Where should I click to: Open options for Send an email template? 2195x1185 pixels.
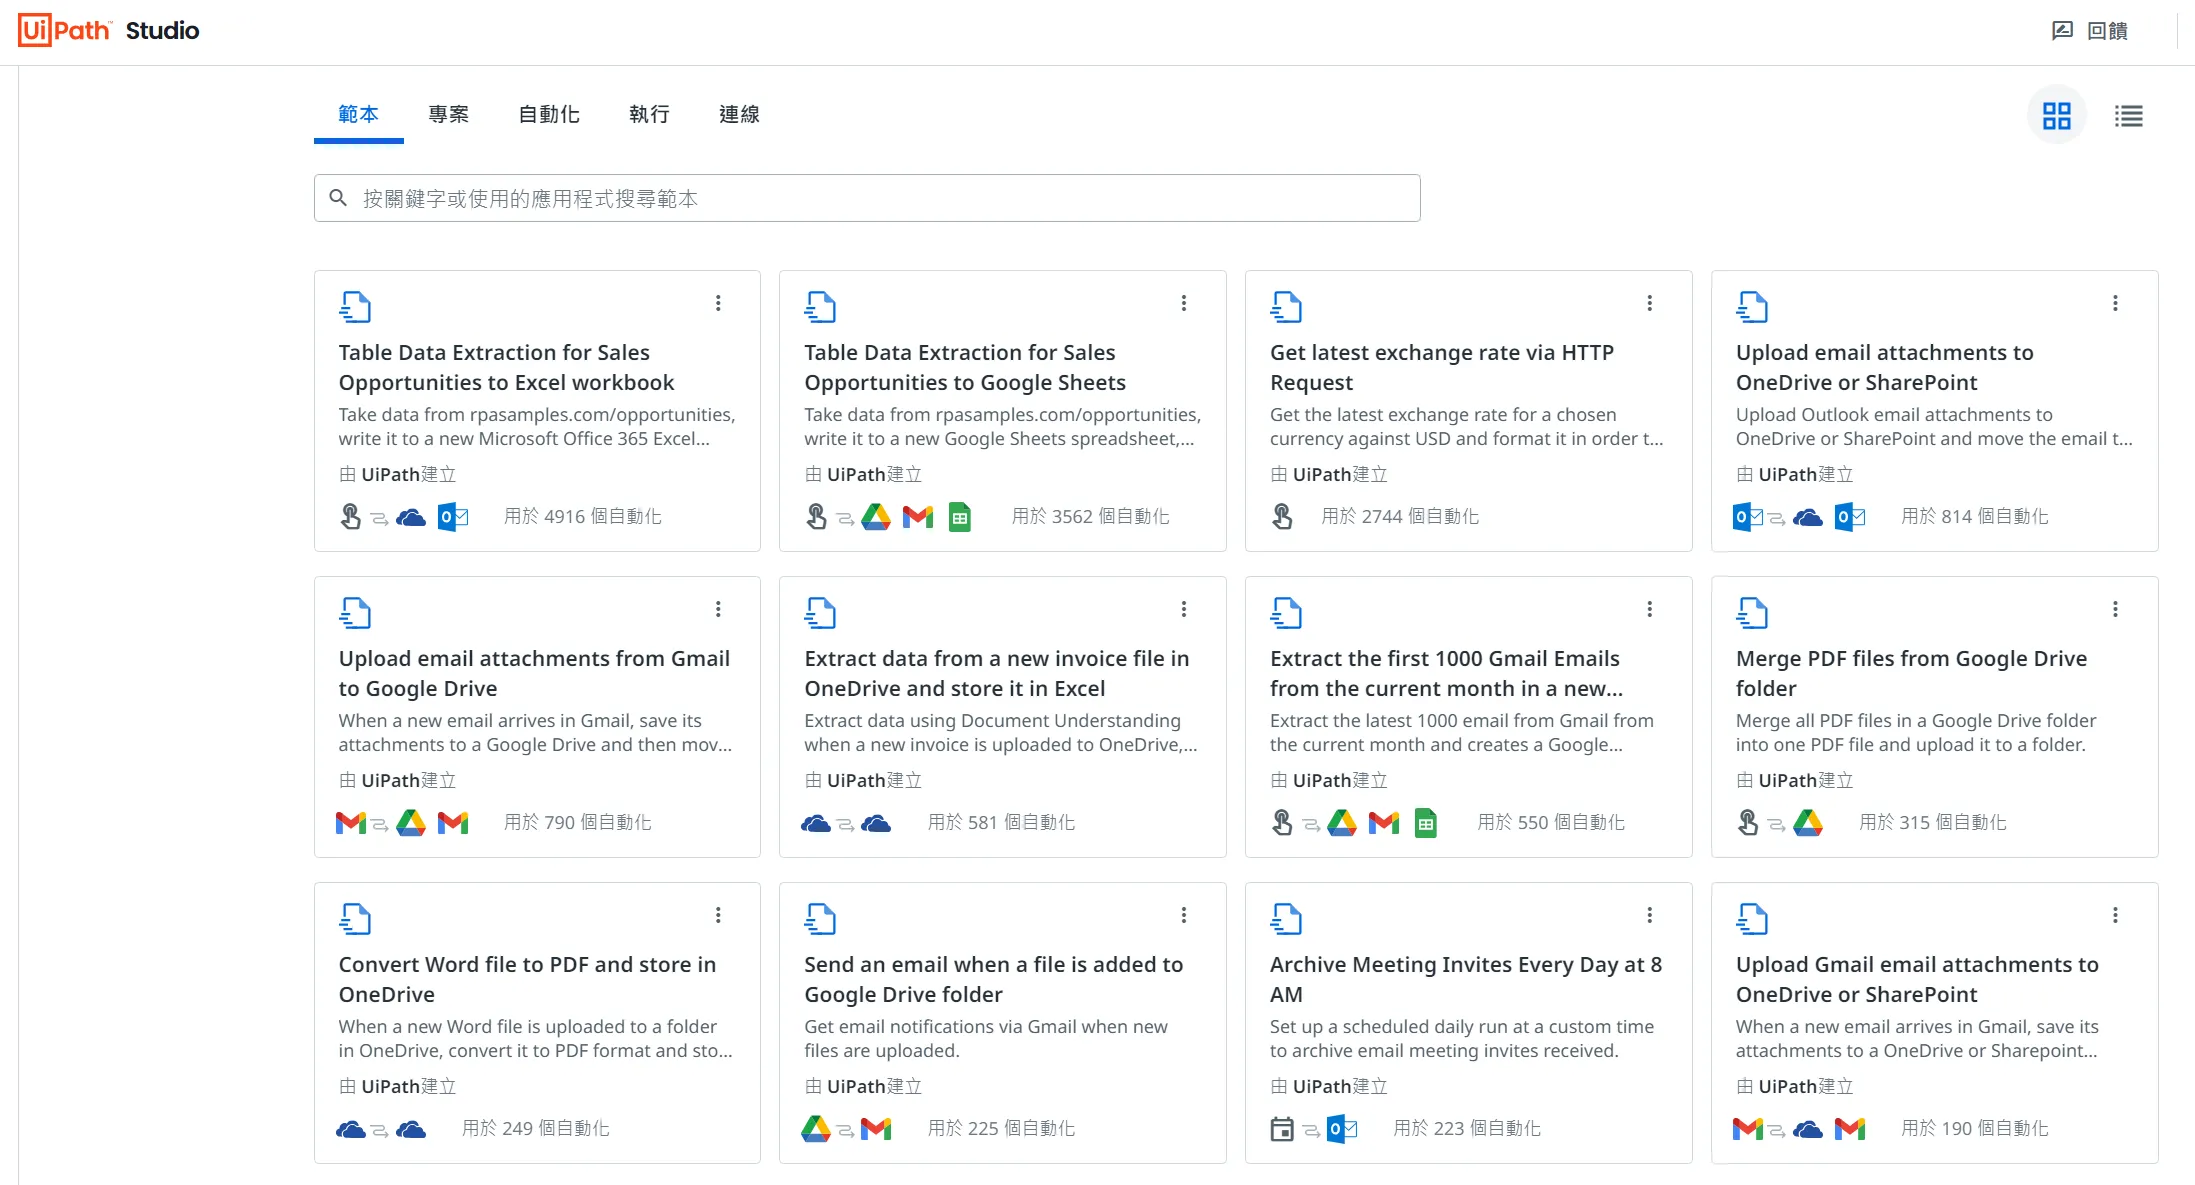tap(1184, 915)
